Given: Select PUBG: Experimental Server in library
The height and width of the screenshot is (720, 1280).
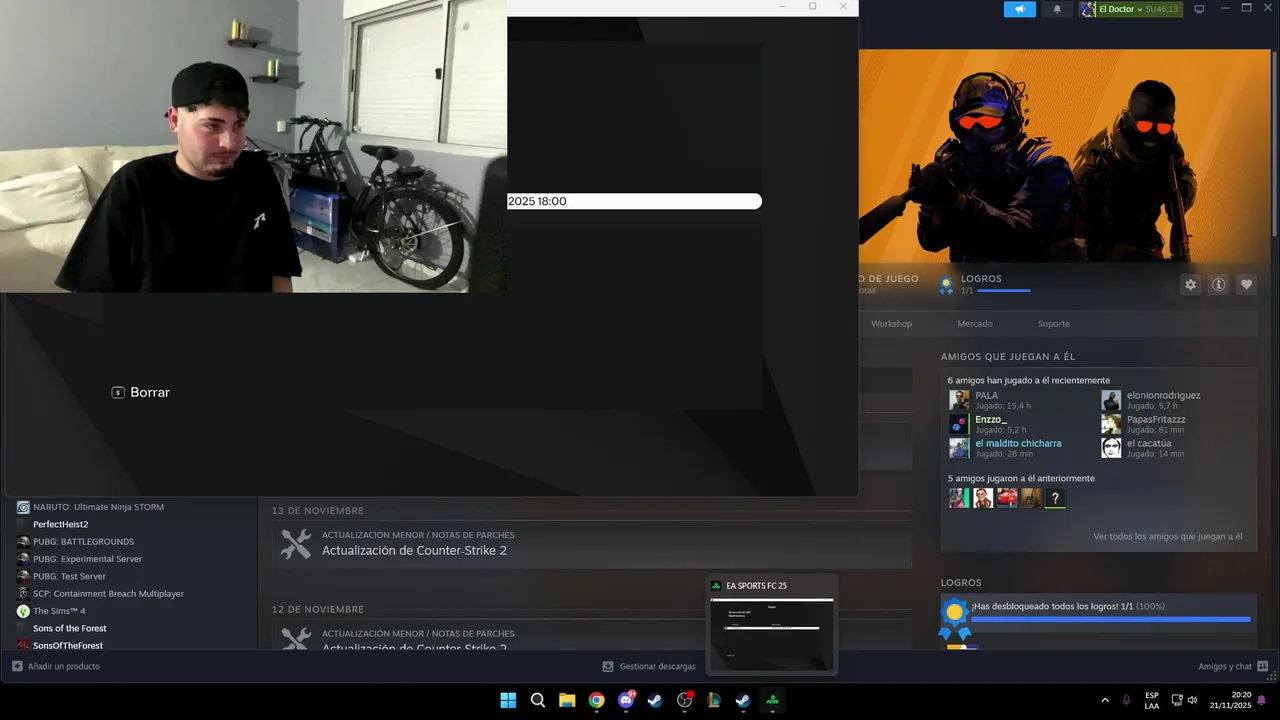Looking at the screenshot, I should [87, 559].
